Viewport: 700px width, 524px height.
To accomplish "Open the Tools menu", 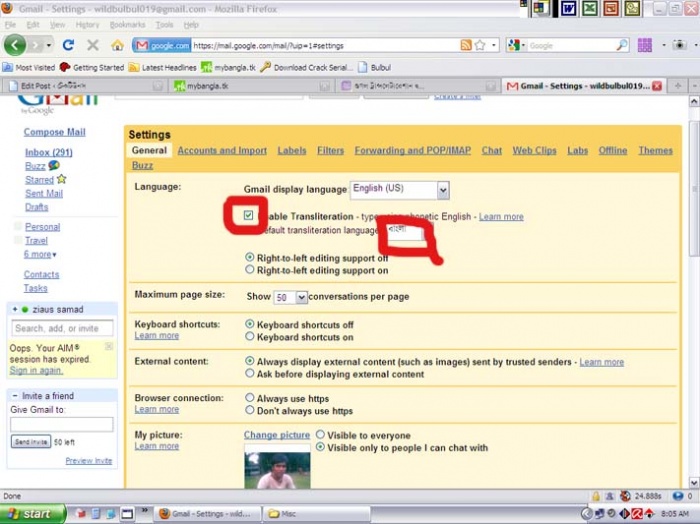I will (164, 25).
